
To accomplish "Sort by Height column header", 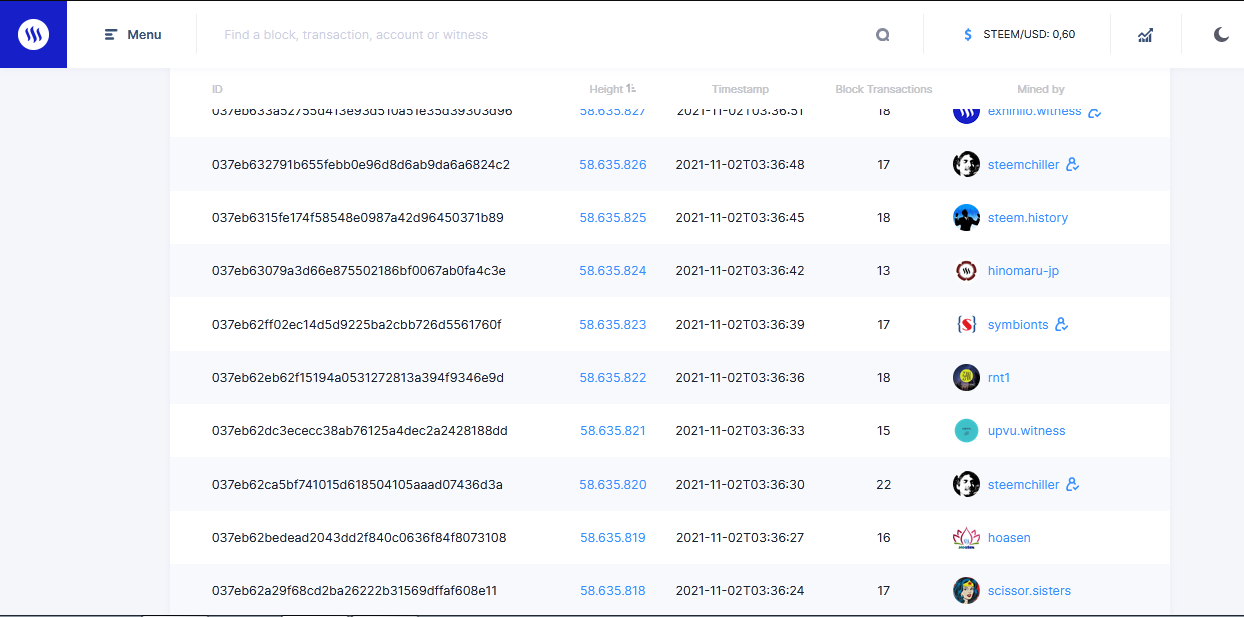I will (x=612, y=89).
